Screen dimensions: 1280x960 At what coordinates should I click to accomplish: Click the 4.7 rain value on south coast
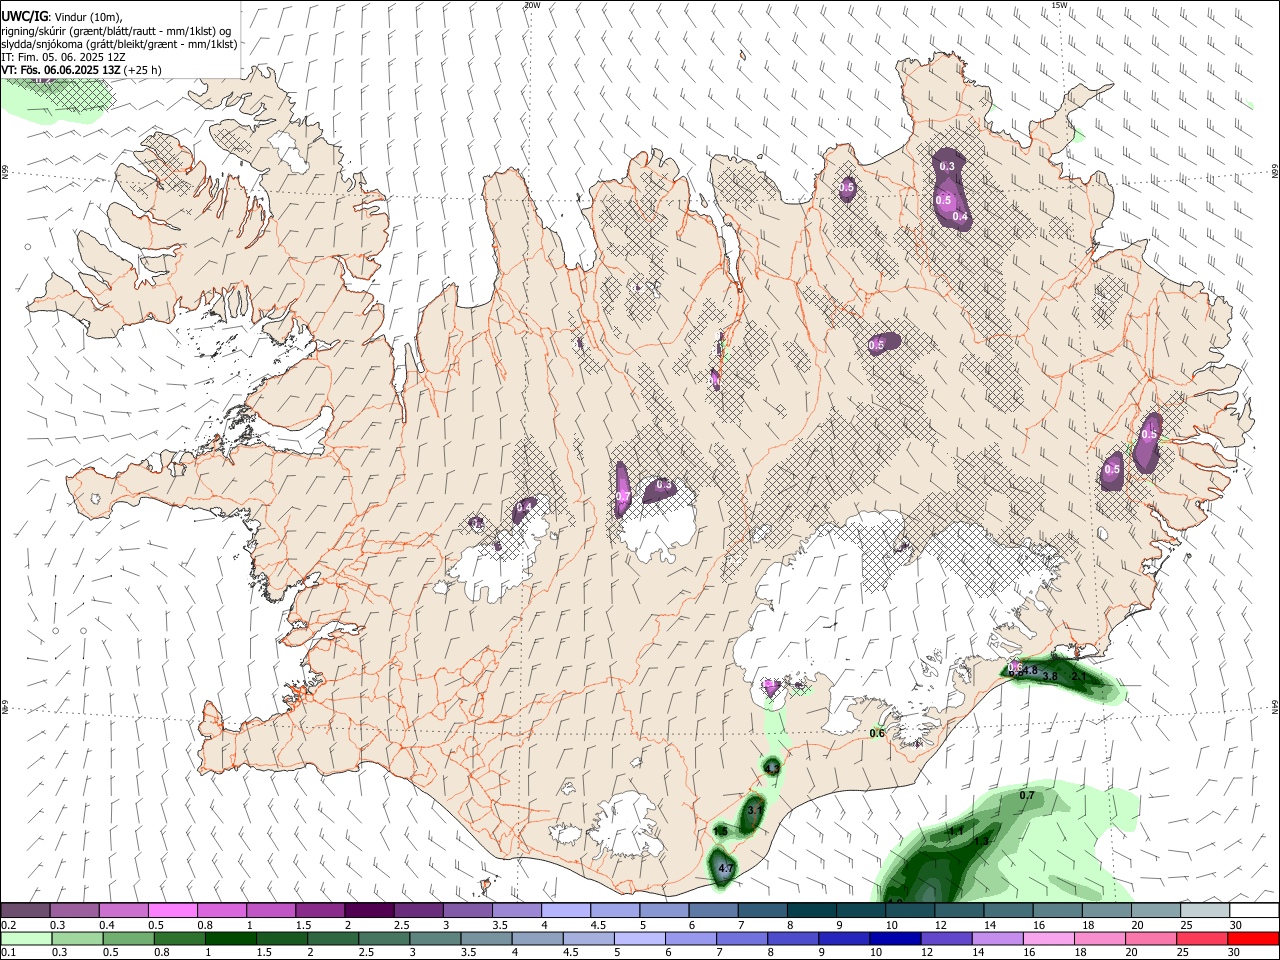click(727, 870)
